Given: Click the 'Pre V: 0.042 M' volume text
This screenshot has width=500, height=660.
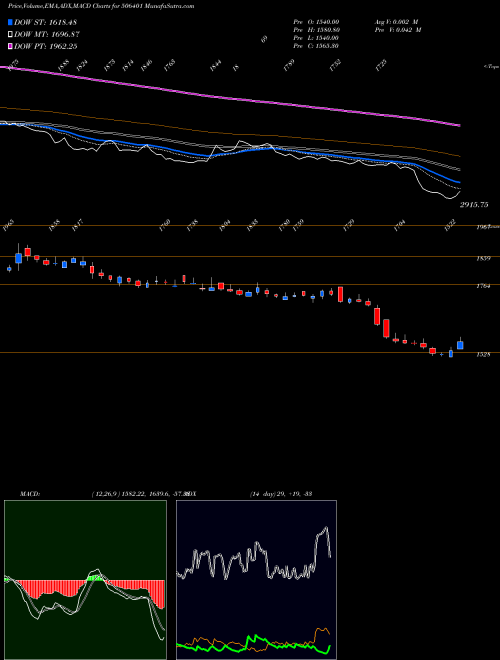Looking at the screenshot, I should (x=398, y=30).
